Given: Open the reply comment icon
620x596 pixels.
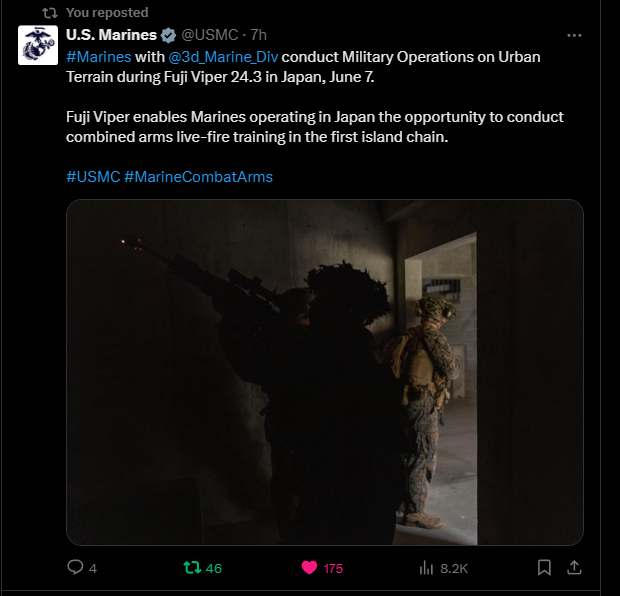Looking at the screenshot, I should pos(75,568).
